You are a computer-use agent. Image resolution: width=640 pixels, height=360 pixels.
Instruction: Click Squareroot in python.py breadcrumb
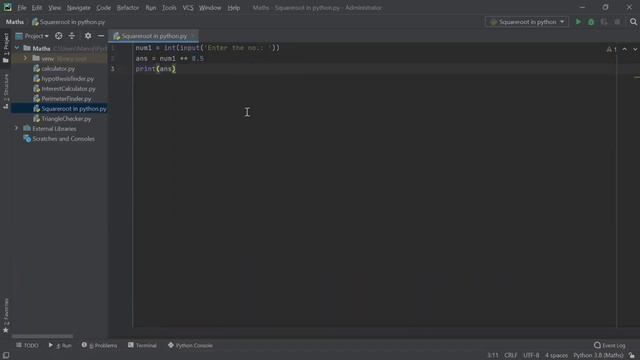click(69, 22)
